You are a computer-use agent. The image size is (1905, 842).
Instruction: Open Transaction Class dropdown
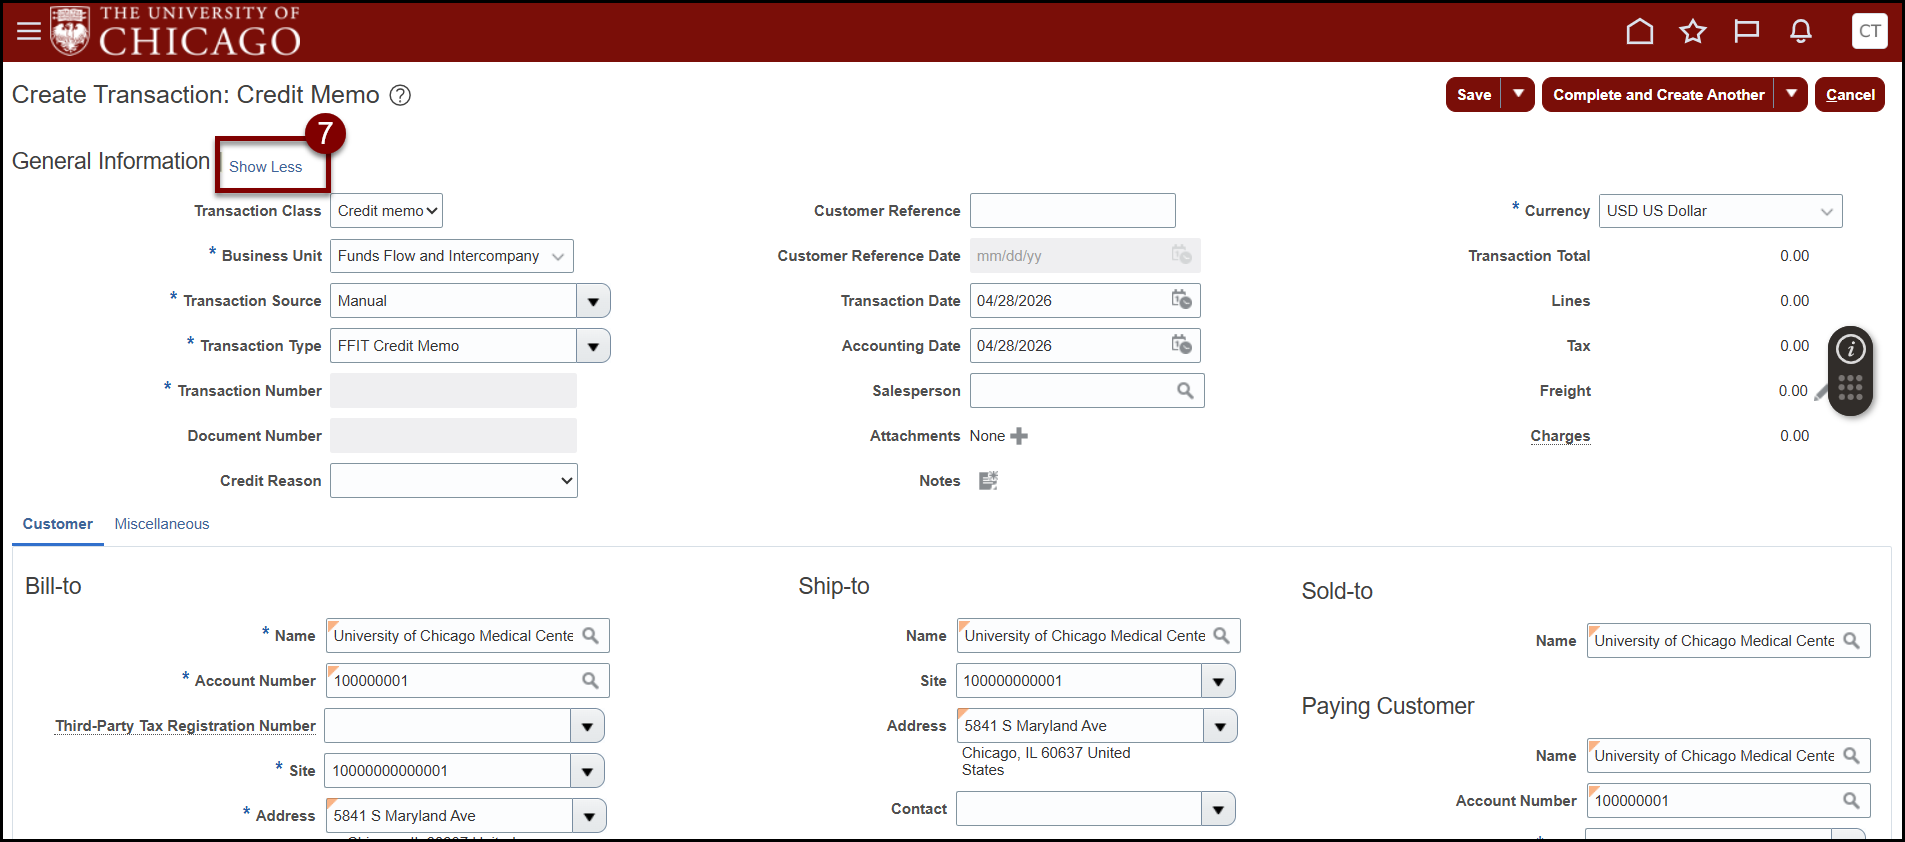click(387, 211)
